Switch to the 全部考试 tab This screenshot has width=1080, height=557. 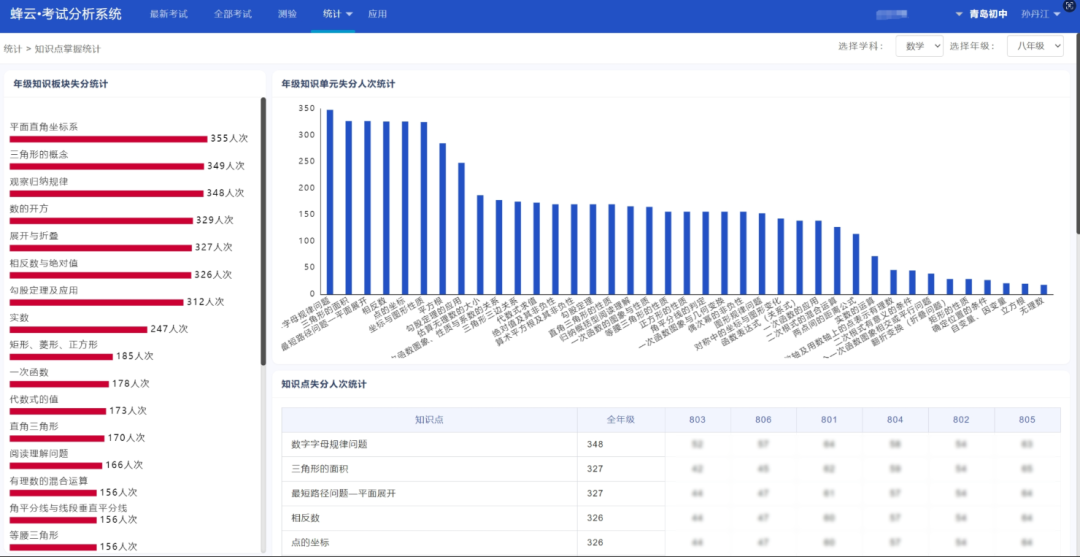coord(233,14)
